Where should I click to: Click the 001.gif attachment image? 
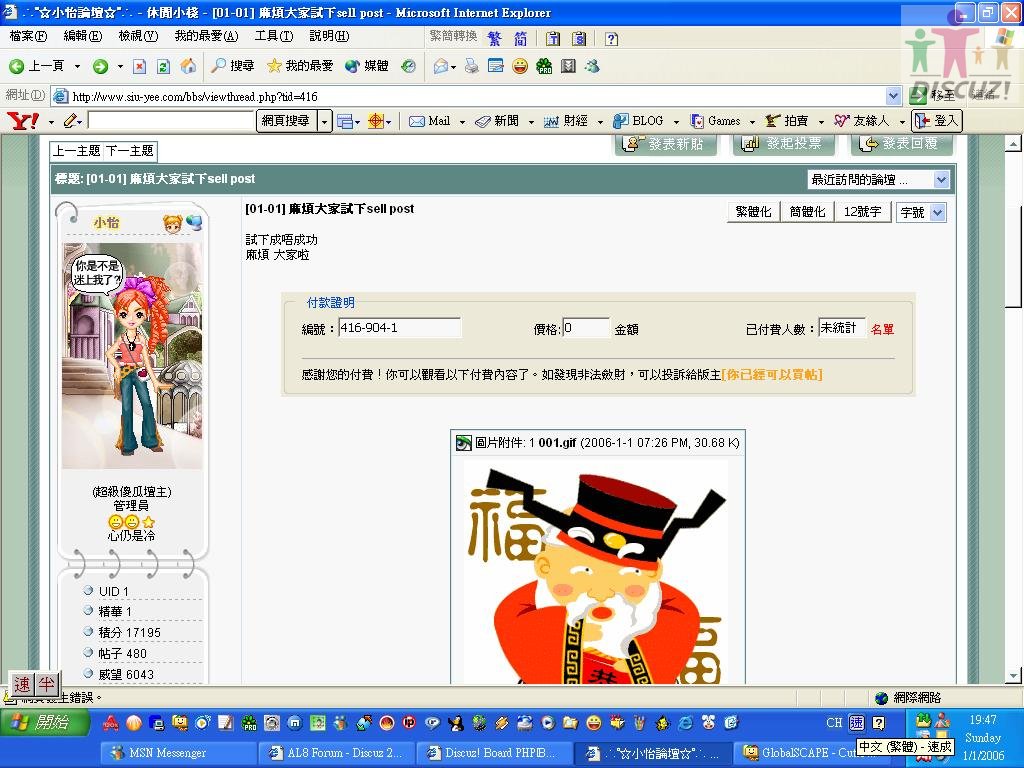coord(596,572)
